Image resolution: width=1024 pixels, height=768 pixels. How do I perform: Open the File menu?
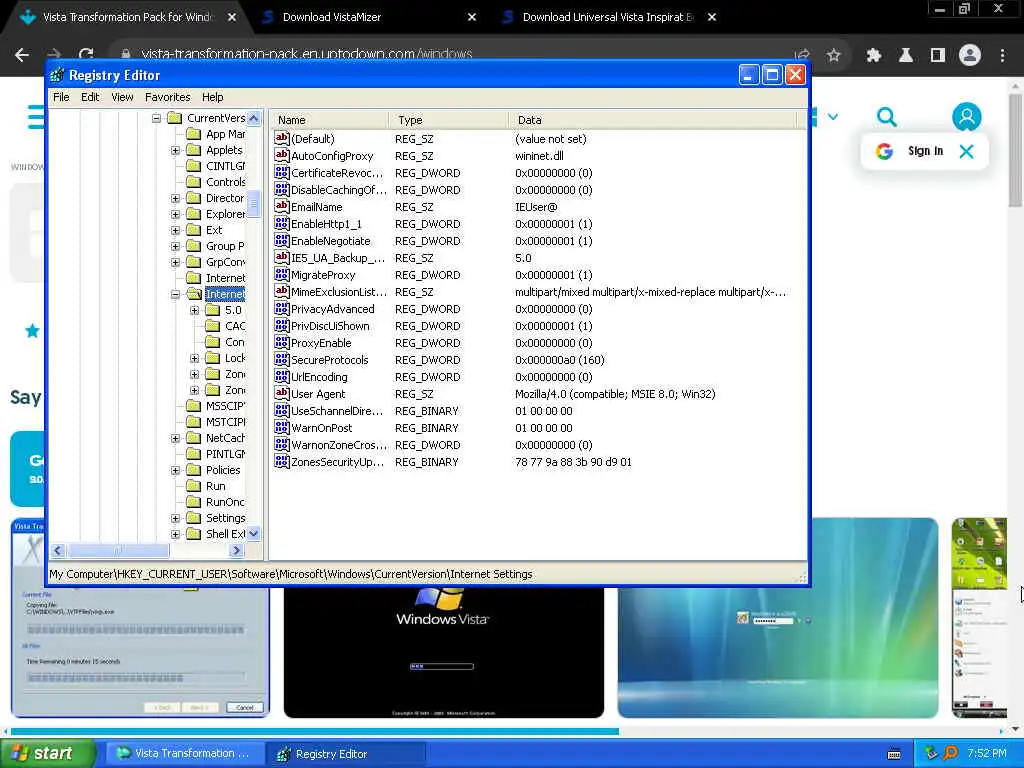click(61, 97)
